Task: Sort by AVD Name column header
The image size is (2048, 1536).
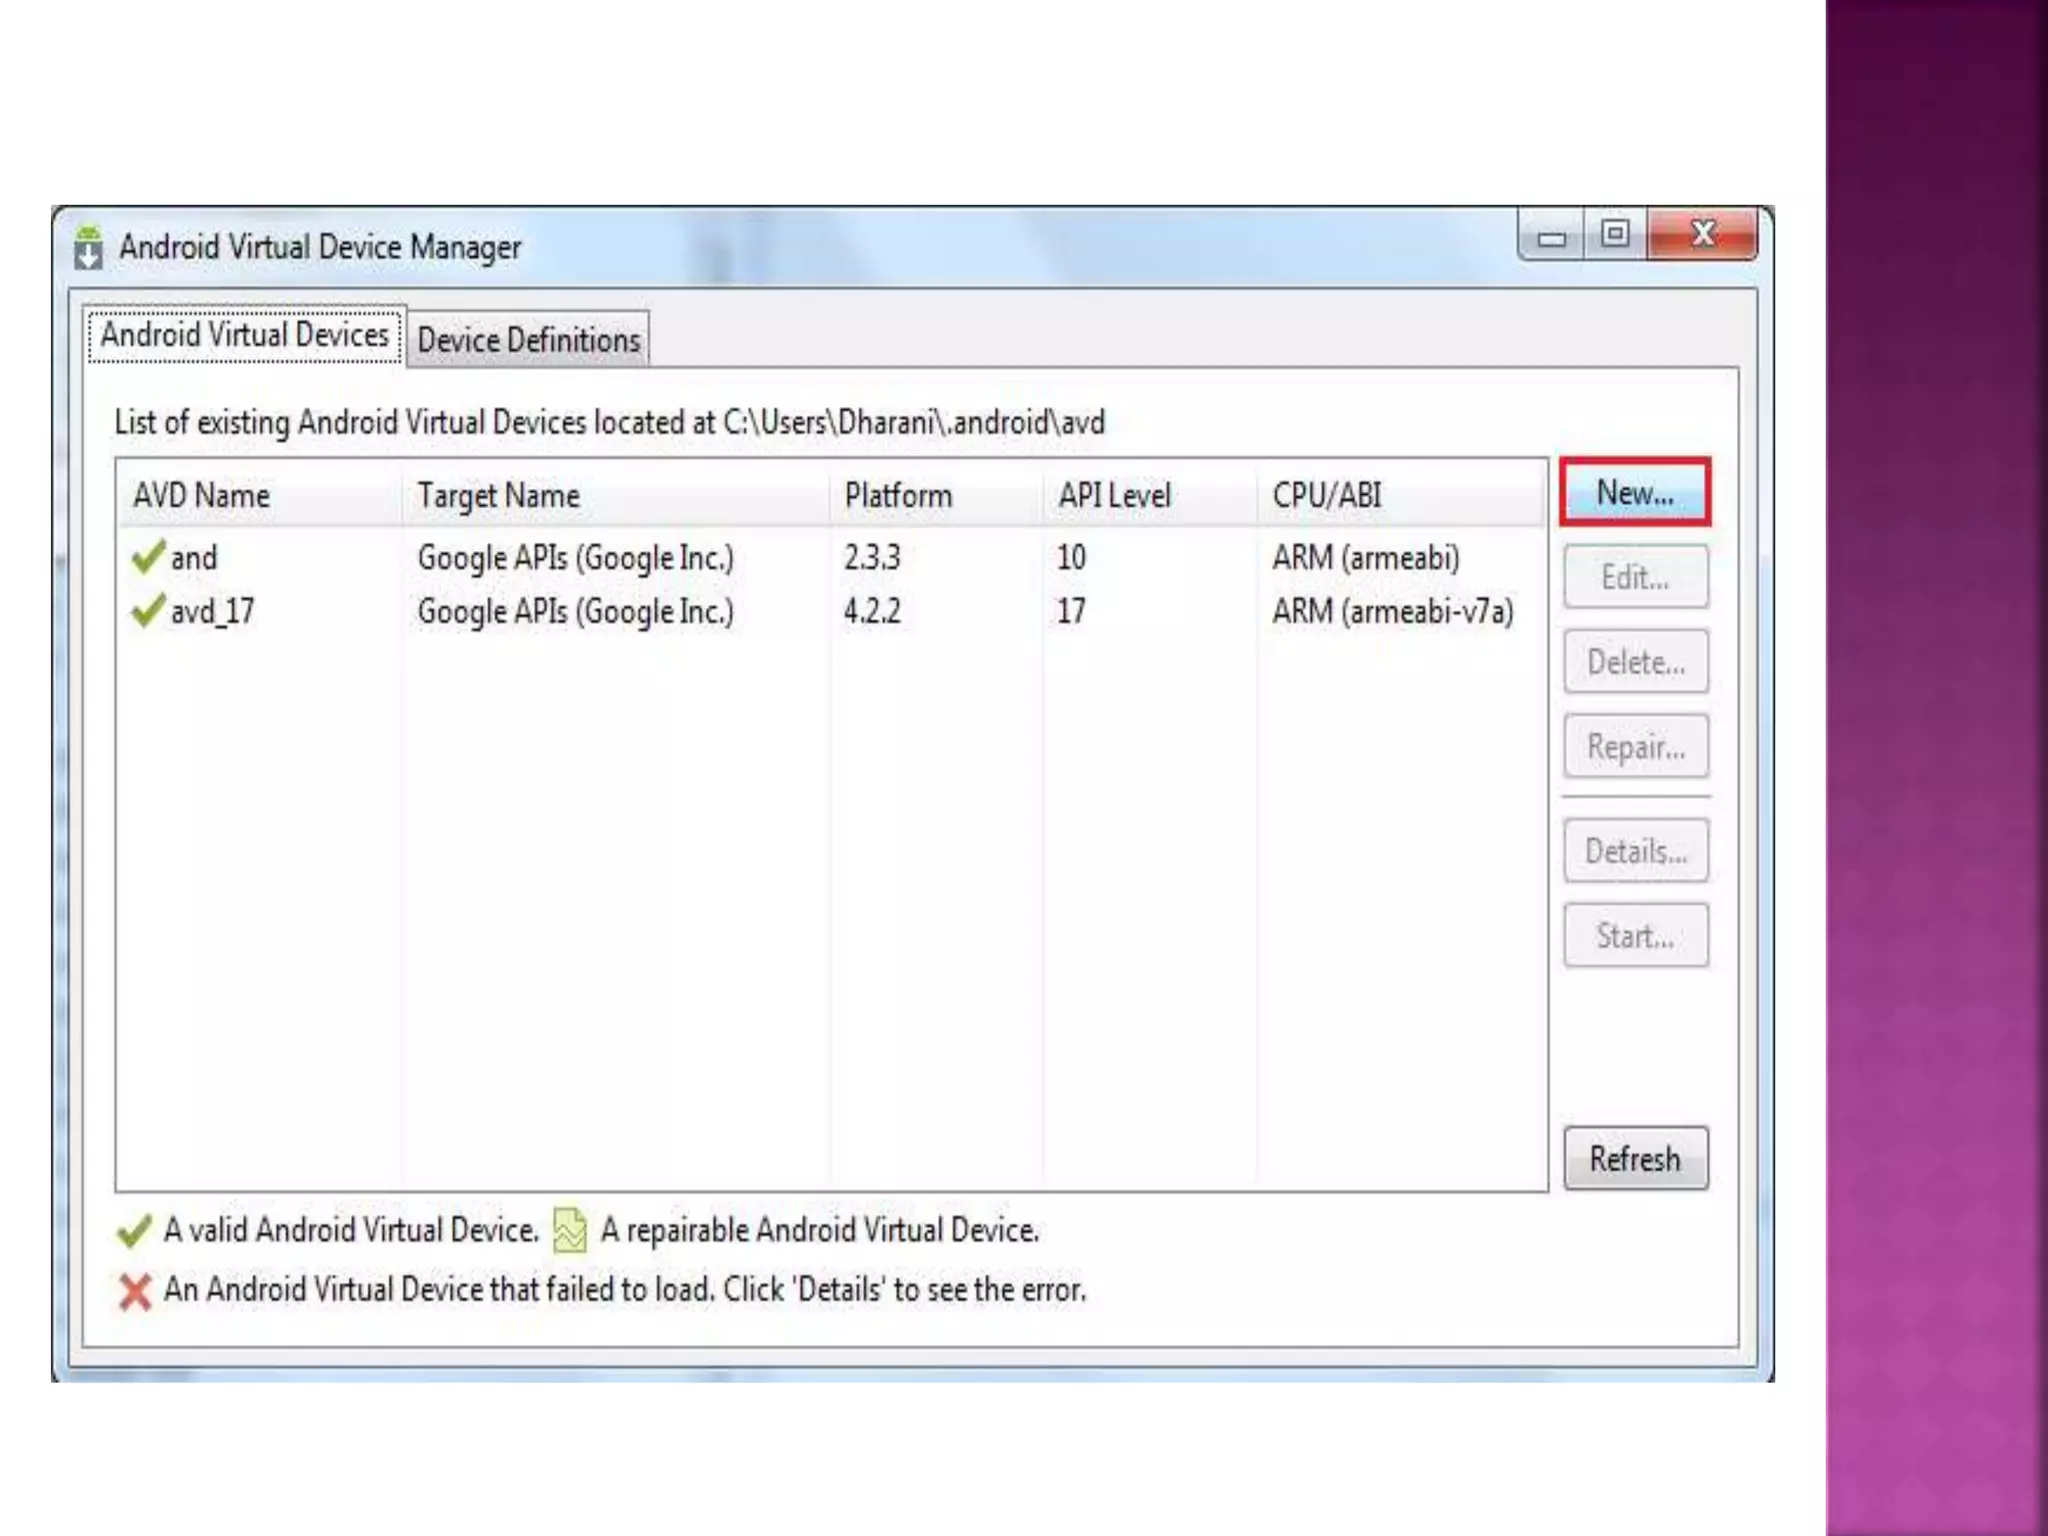Action: coord(202,496)
